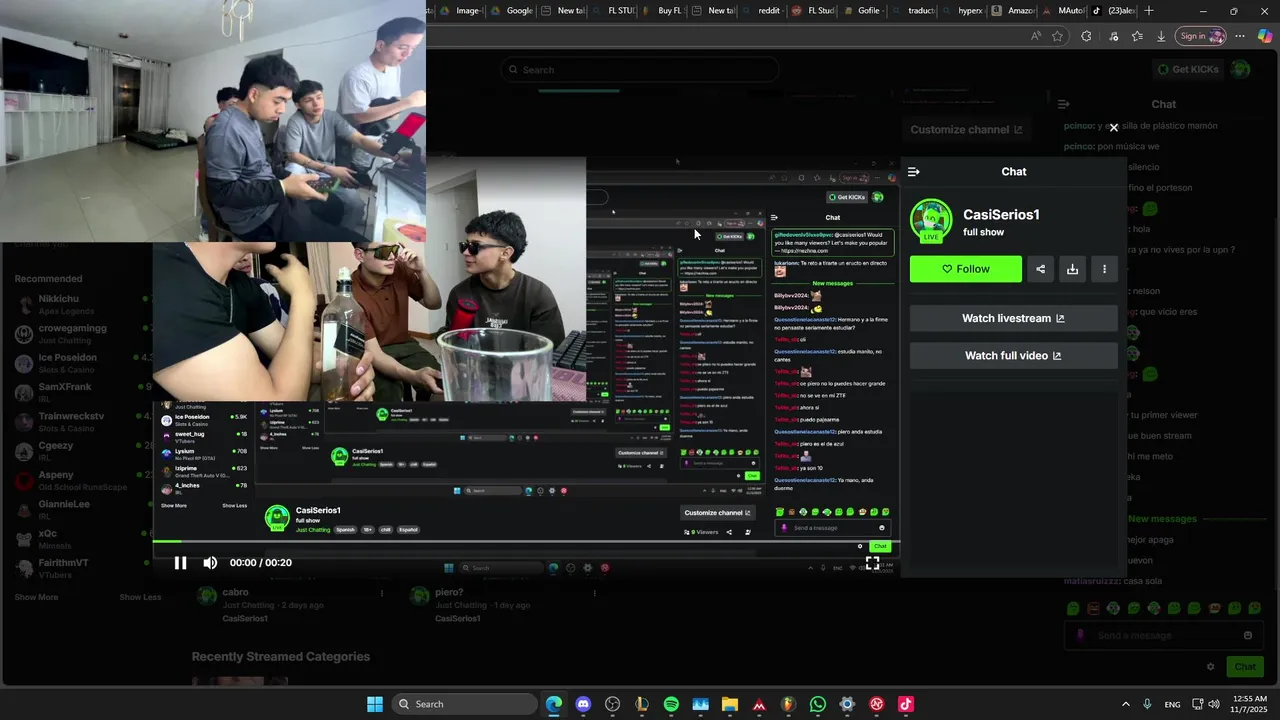Switch to the Gofile browser tab
This screenshot has width=1280, height=720.
point(860,11)
